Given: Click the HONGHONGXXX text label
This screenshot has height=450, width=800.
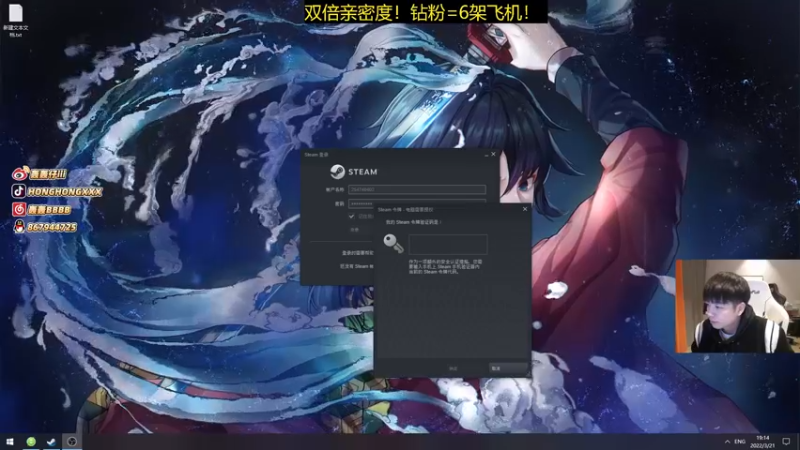Looking at the screenshot, I should coord(65,192).
